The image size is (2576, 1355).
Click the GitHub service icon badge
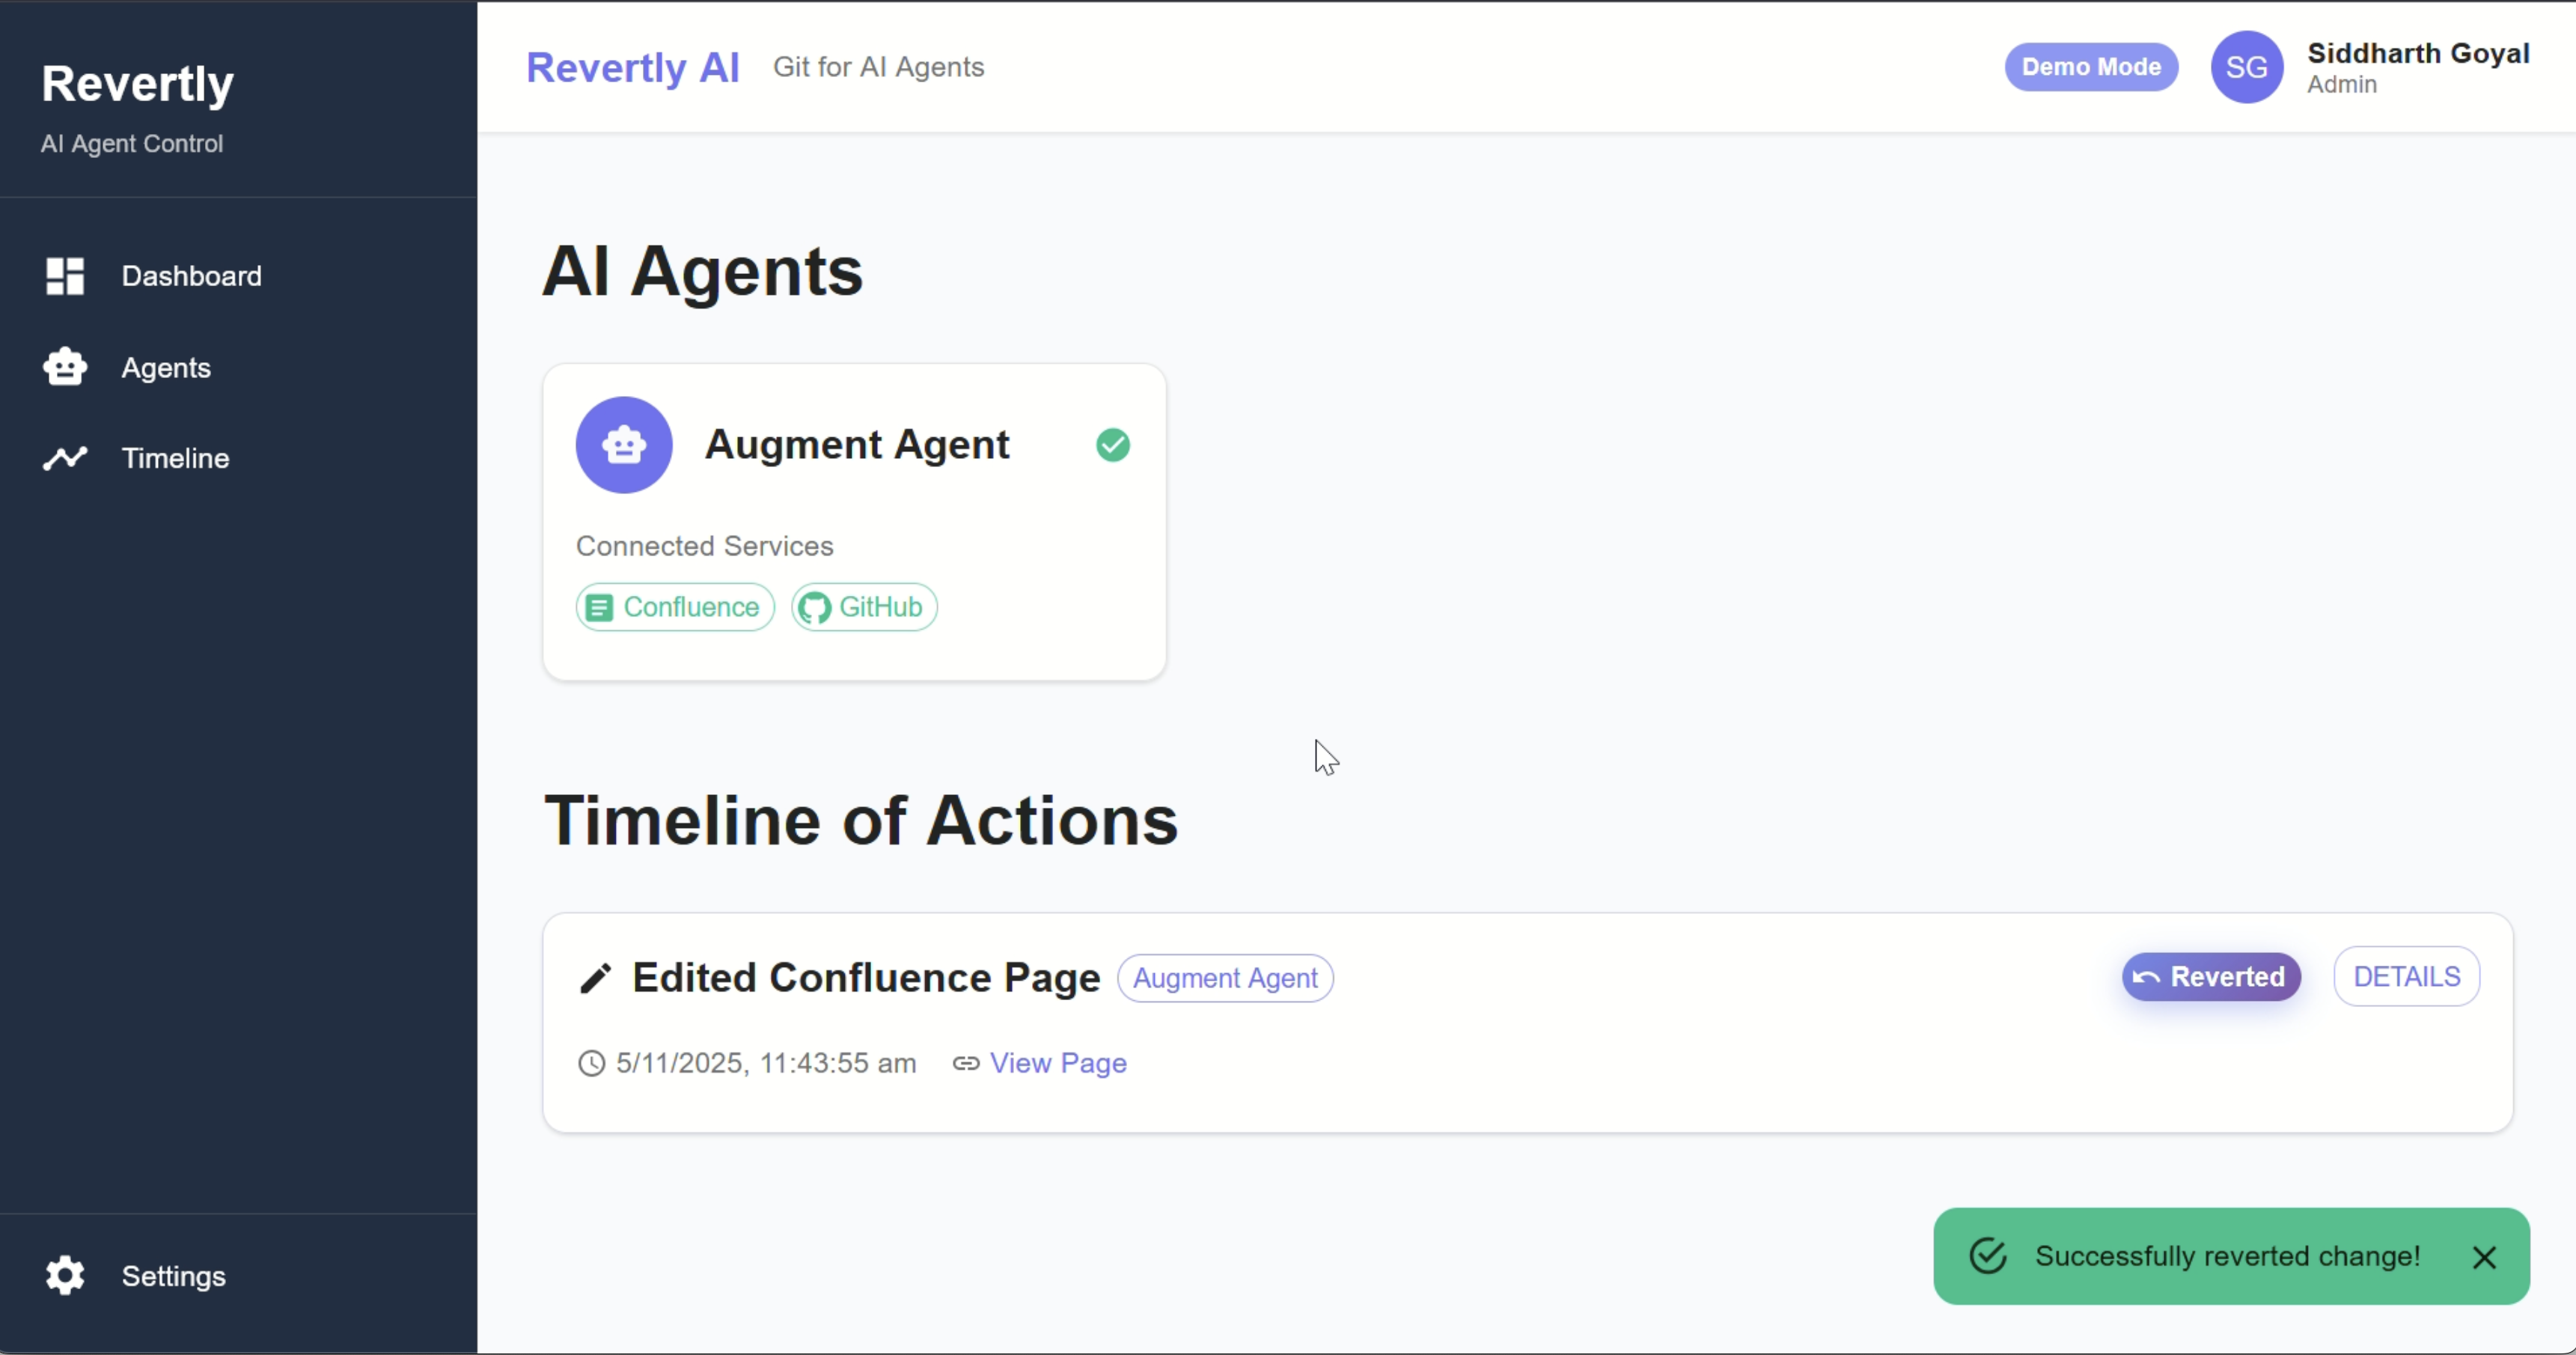[815, 607]
